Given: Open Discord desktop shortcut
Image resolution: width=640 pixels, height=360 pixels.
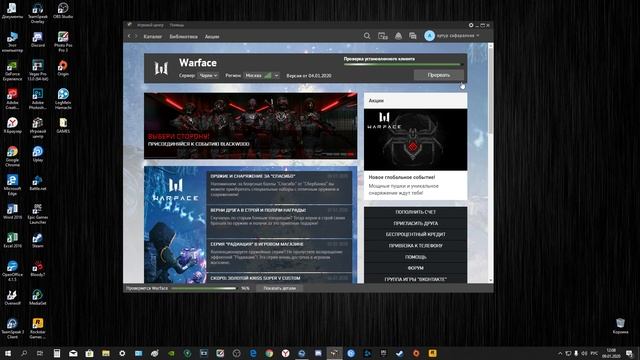Looking at the screenshot, I should (38, 40).
